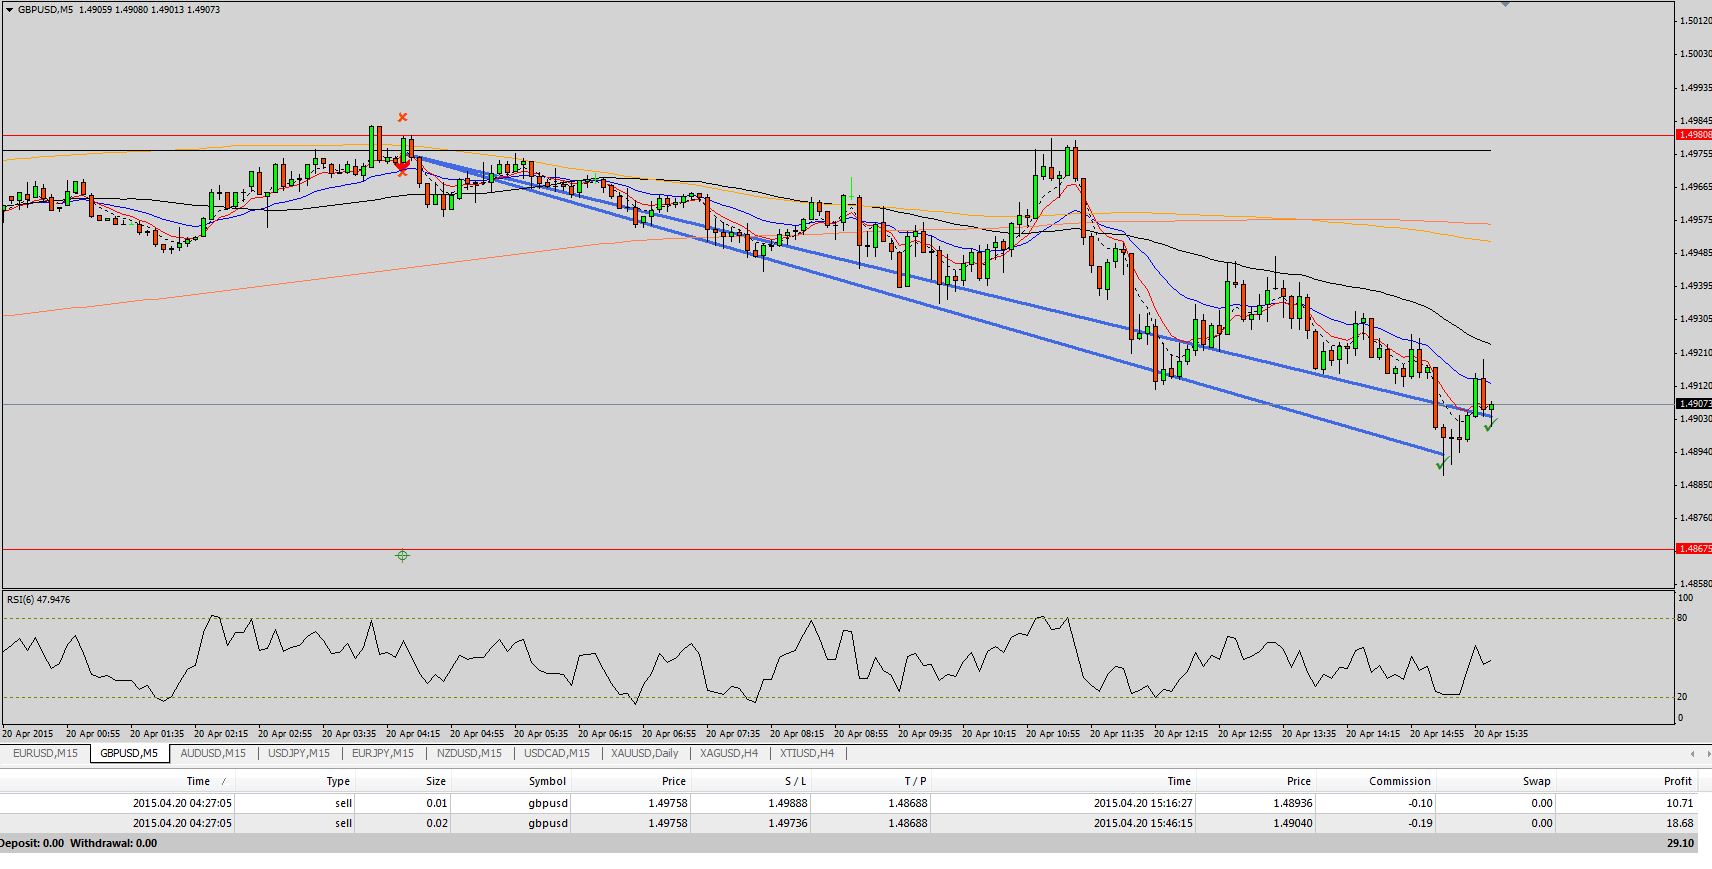Screen dimensions: 1712x869
Task: Click the red X marker above the candles
Action: click(x=403, y=118)
